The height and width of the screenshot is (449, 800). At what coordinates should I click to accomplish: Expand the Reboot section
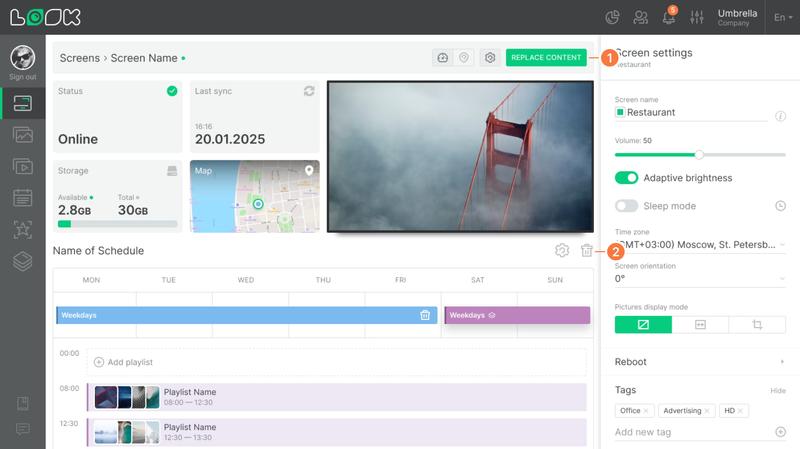[x=700, y=362]
